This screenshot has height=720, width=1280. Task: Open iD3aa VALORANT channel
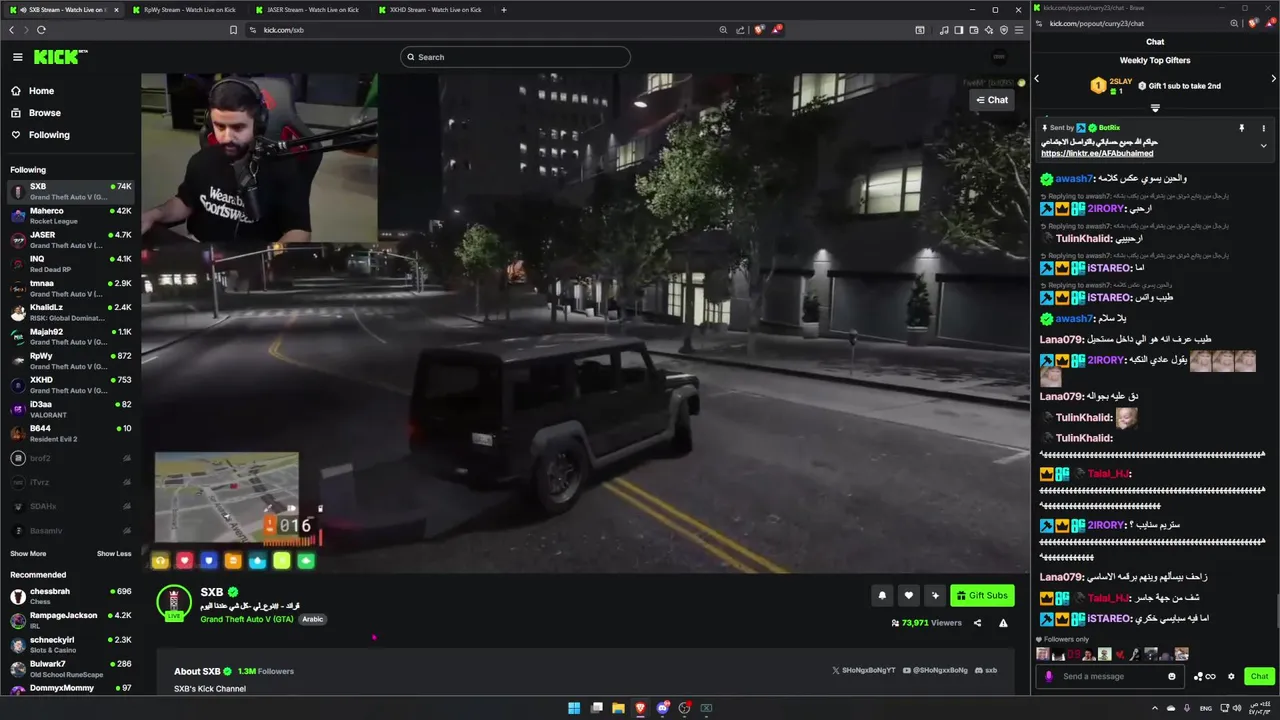click(70, 409)
